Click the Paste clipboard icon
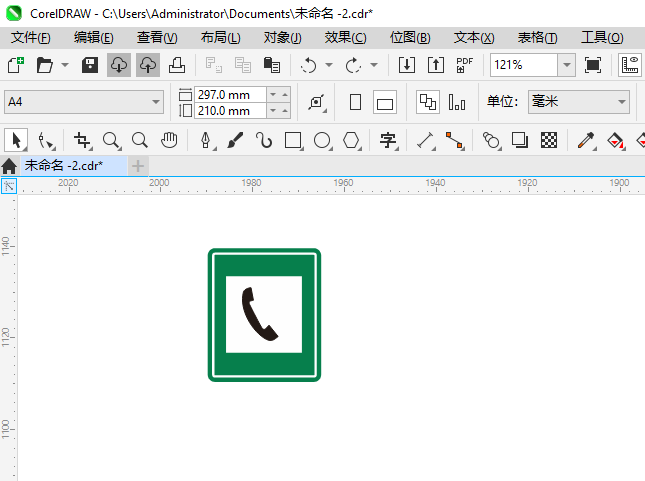The image size is (645, 481). point(271,65)
